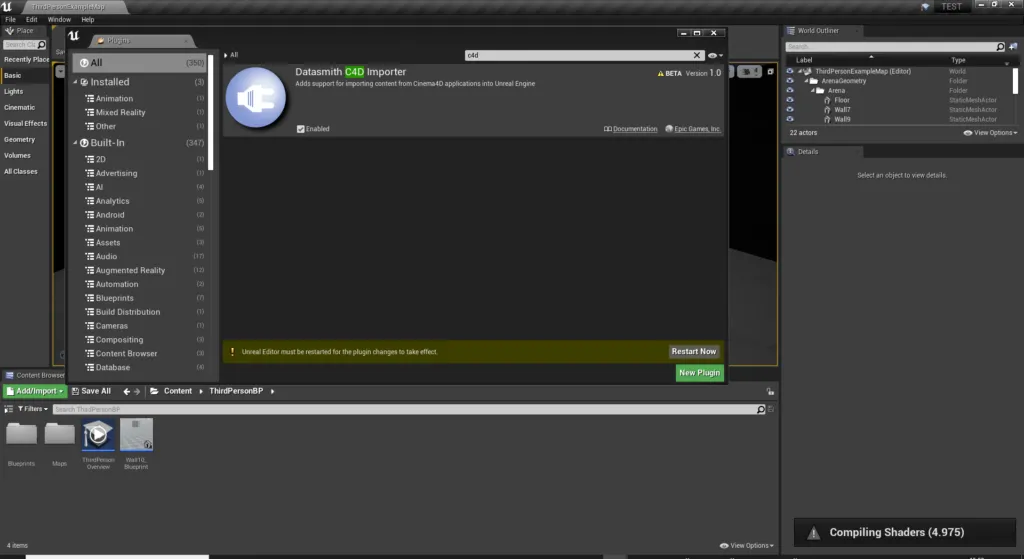This screenshot has width=1024, height=559.
Task: Open the Window menu
Action: [59, 20]
